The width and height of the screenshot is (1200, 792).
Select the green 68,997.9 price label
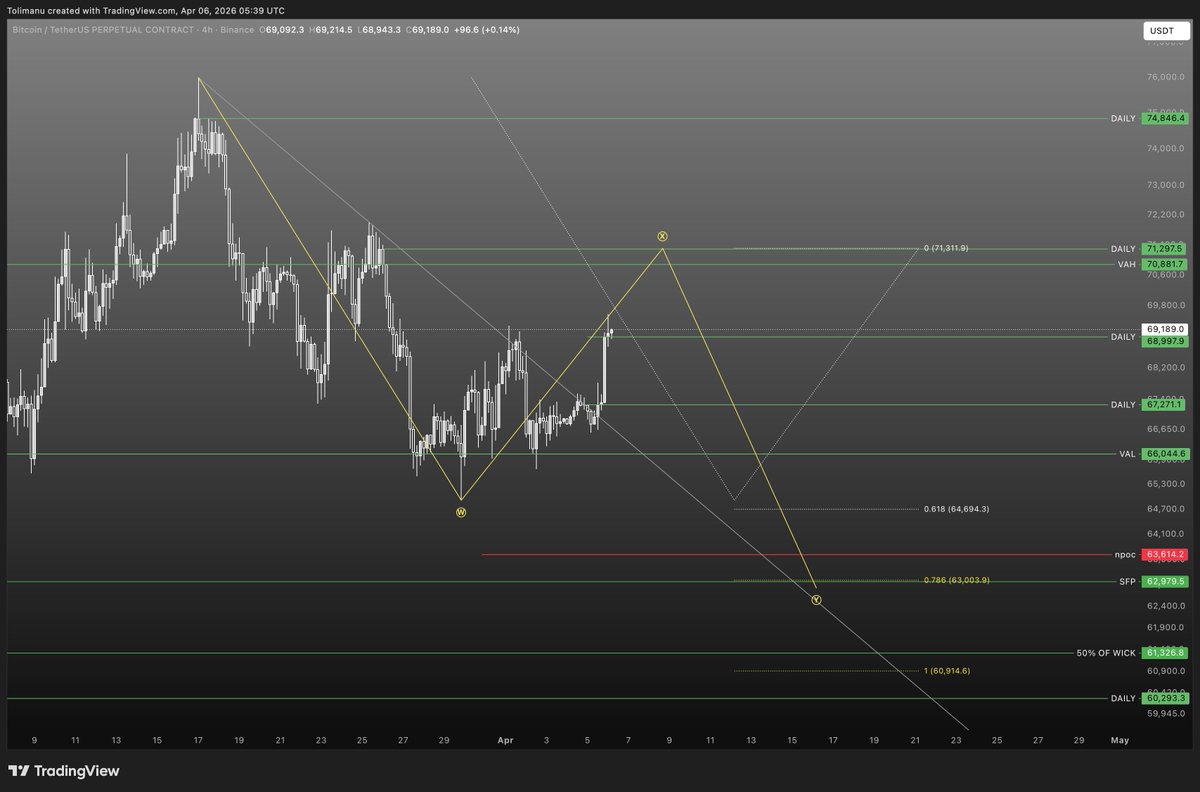pyautogui.click(x=1166, y=341)
